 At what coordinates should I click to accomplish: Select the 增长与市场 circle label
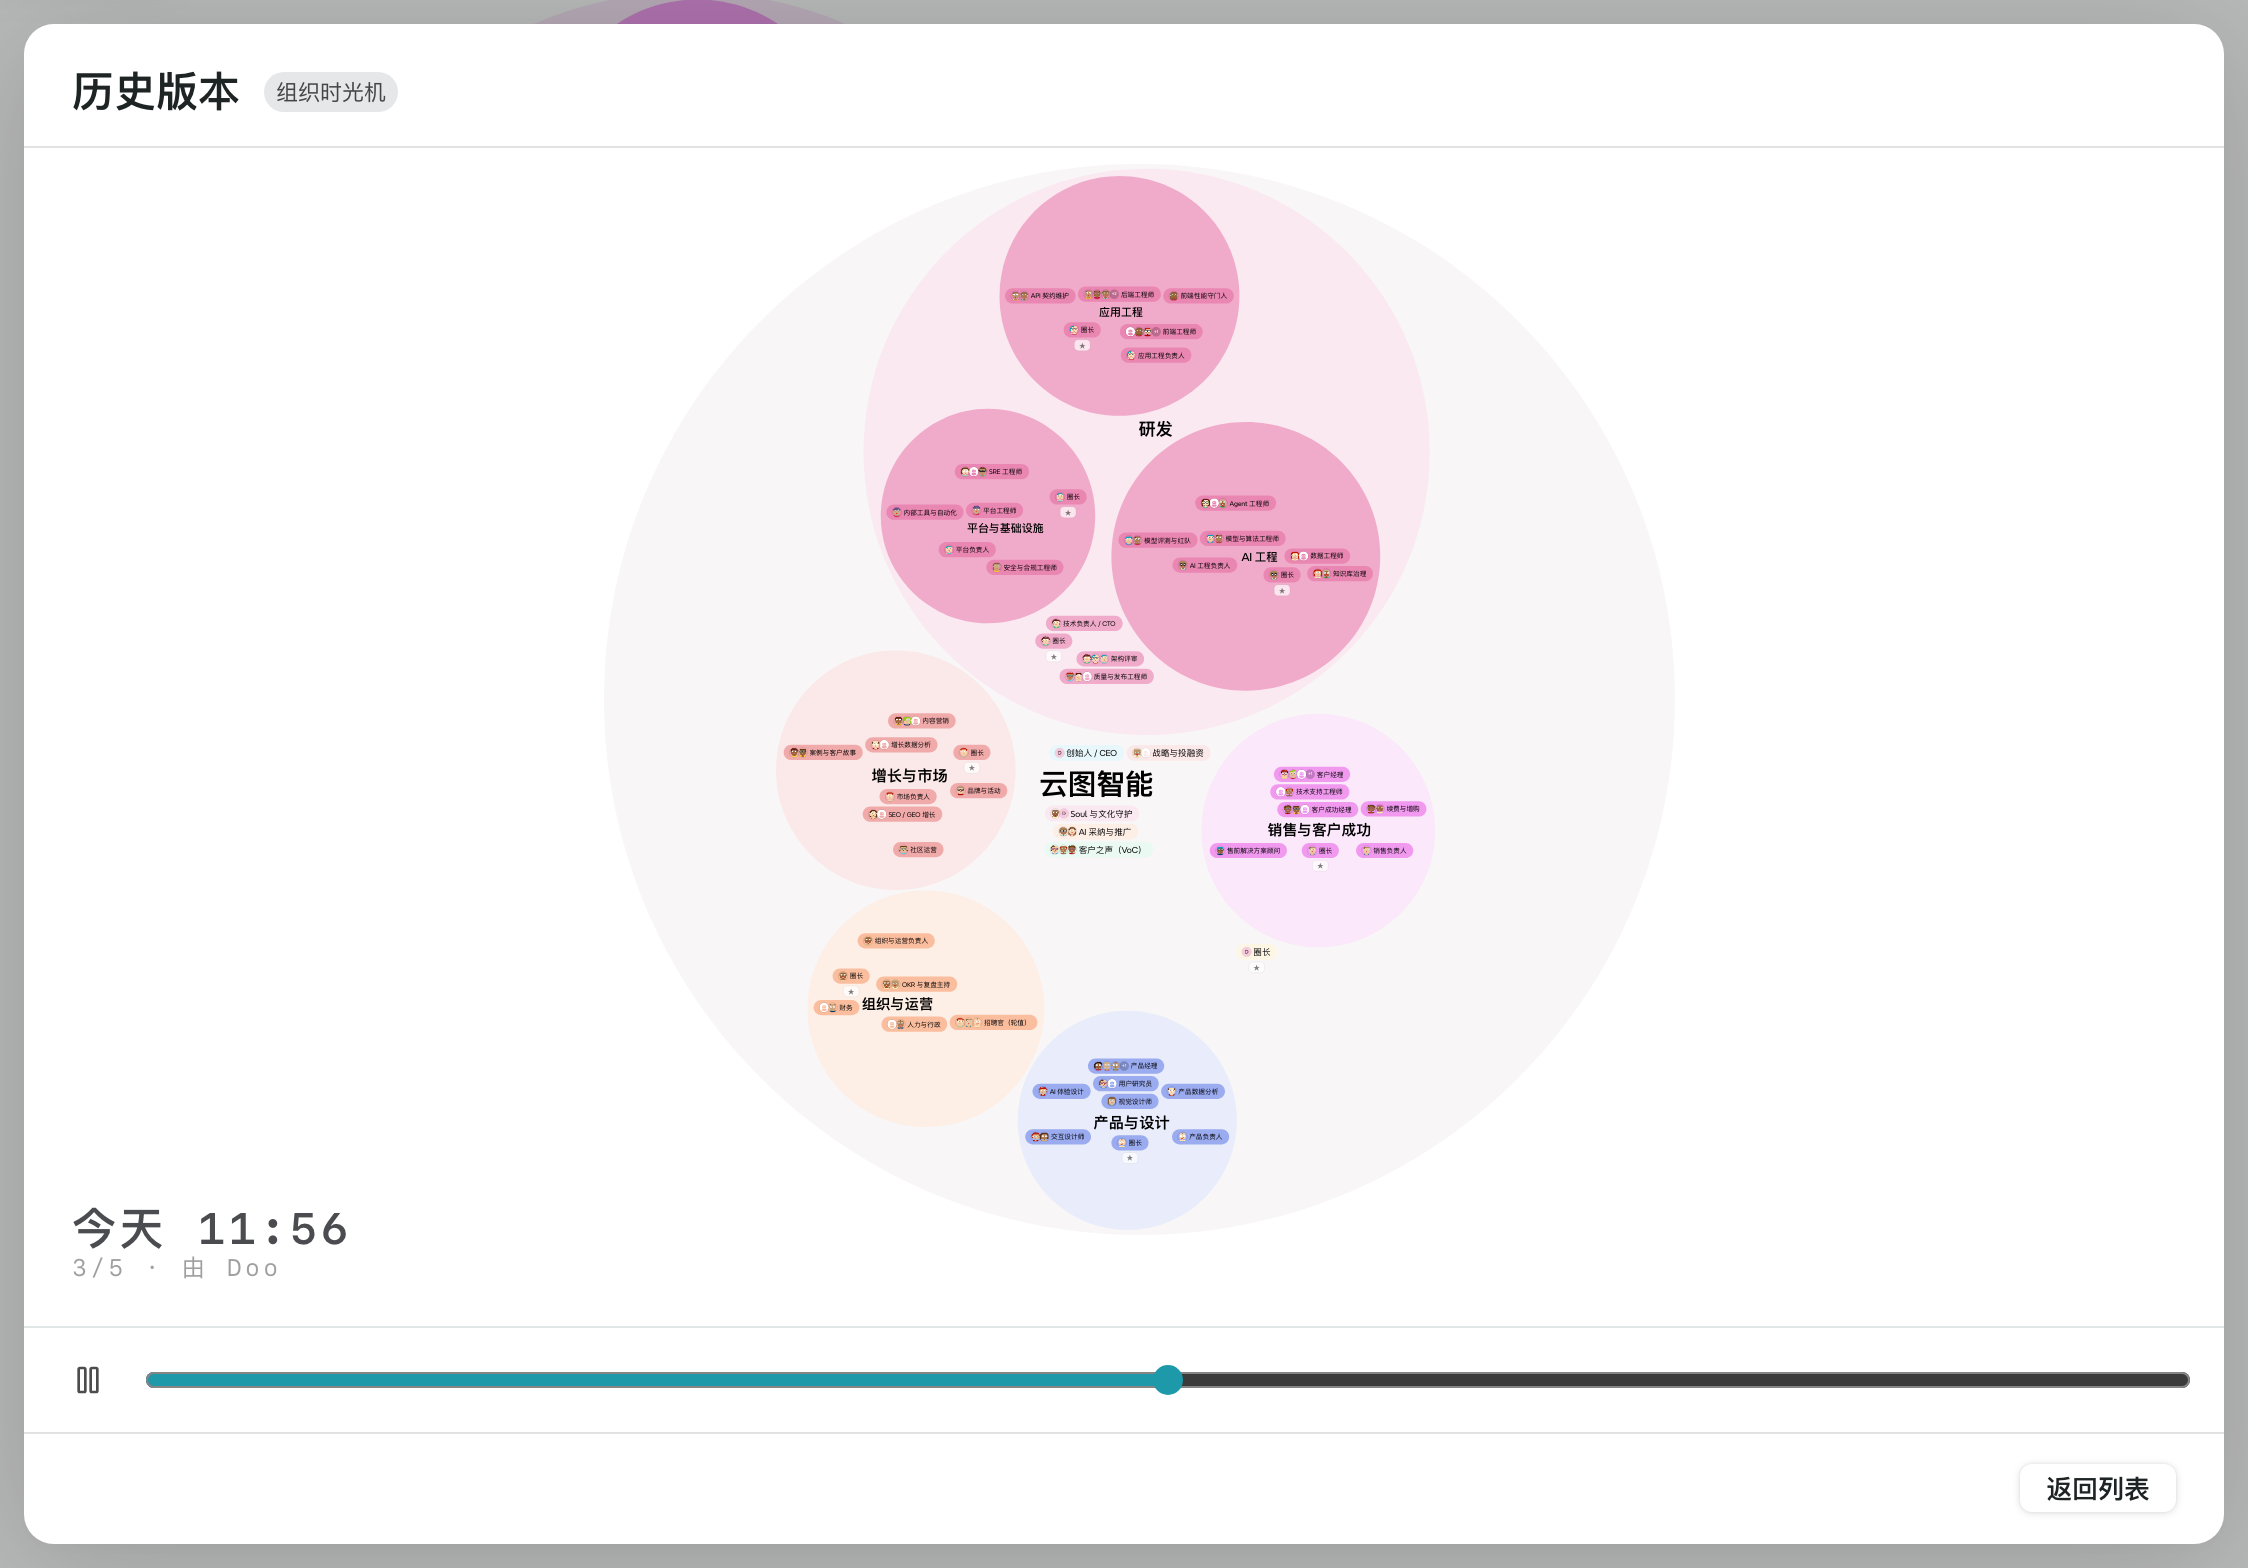[909, 775]
